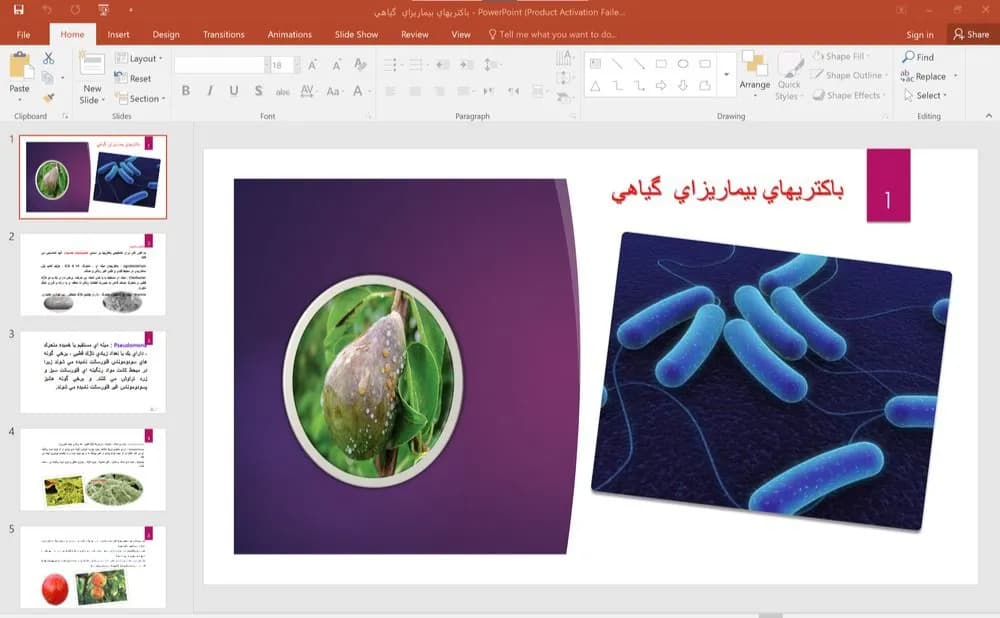Align text right
Viewport: 1000px width, 618px height.
tap(439, 91)
